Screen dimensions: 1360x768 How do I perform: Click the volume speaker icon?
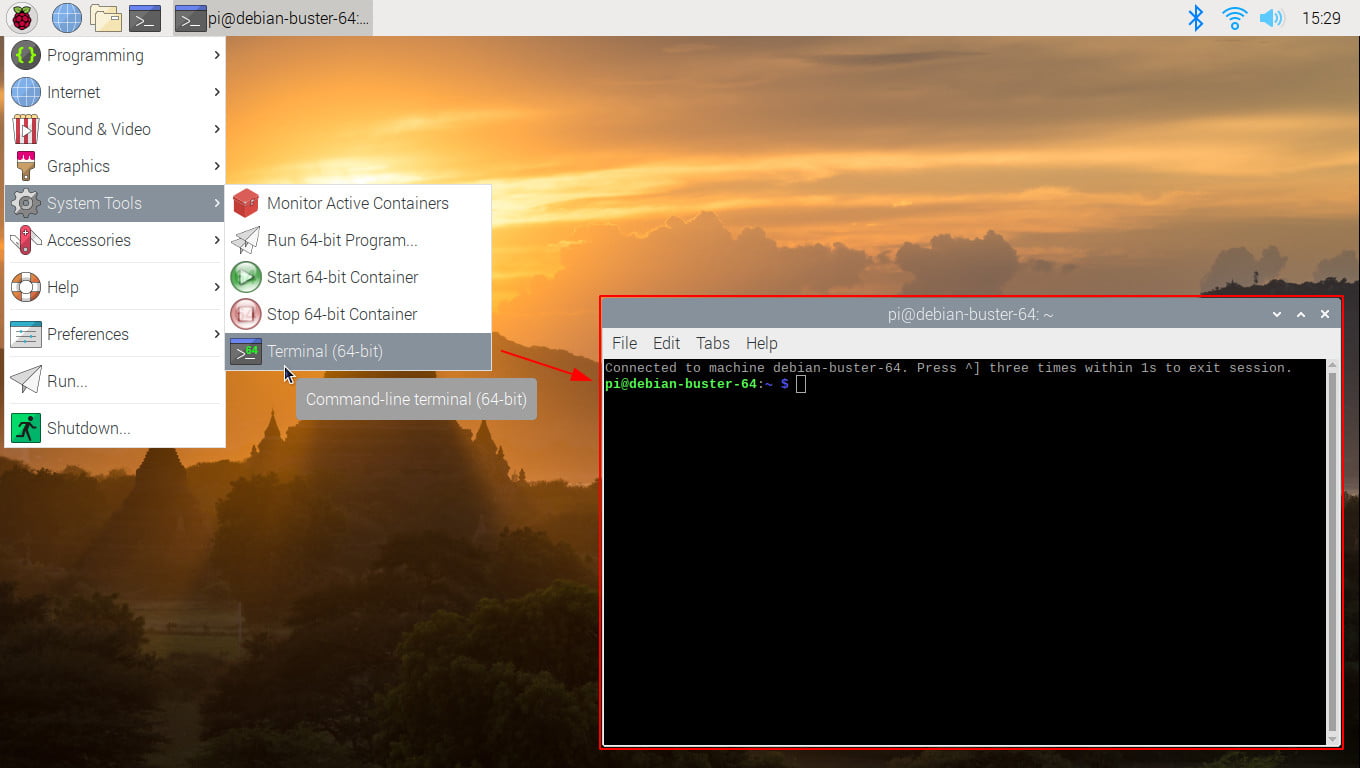click(1271, 17)
